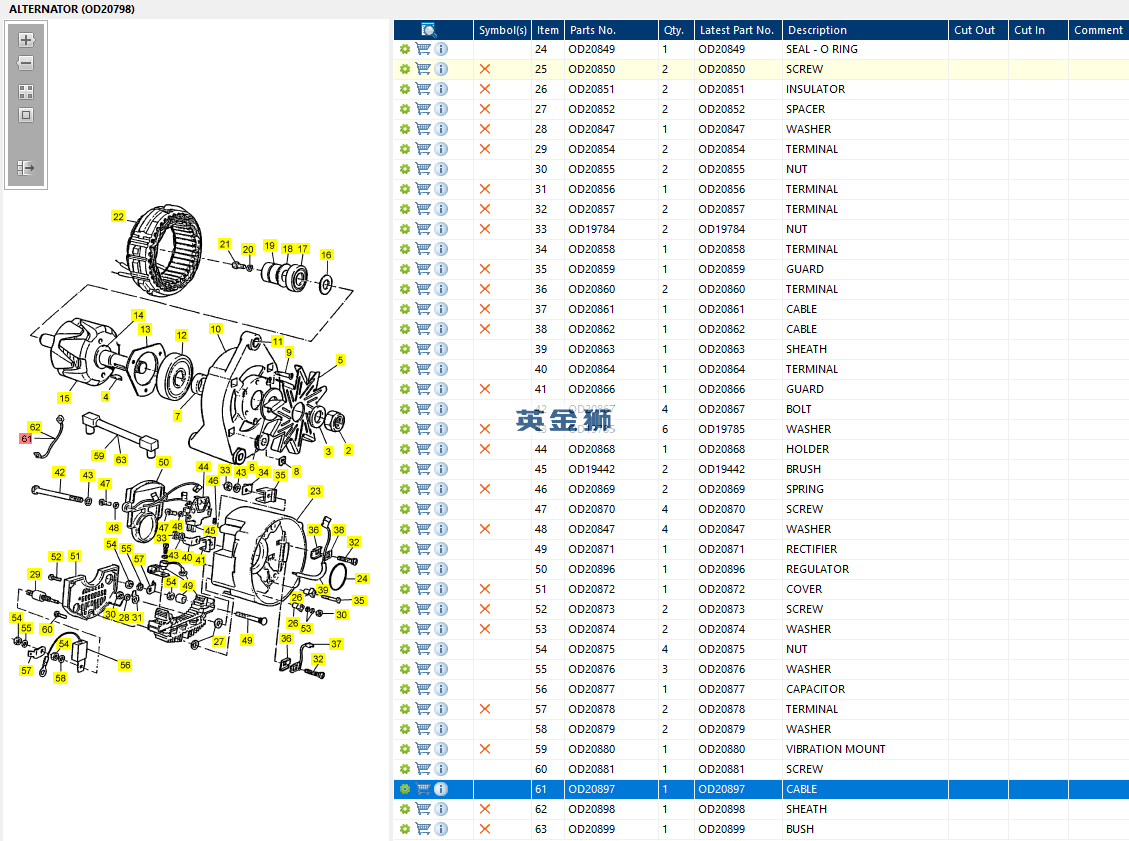Add item 24 SEAL - O RING to cart

(x=423, y=49)
